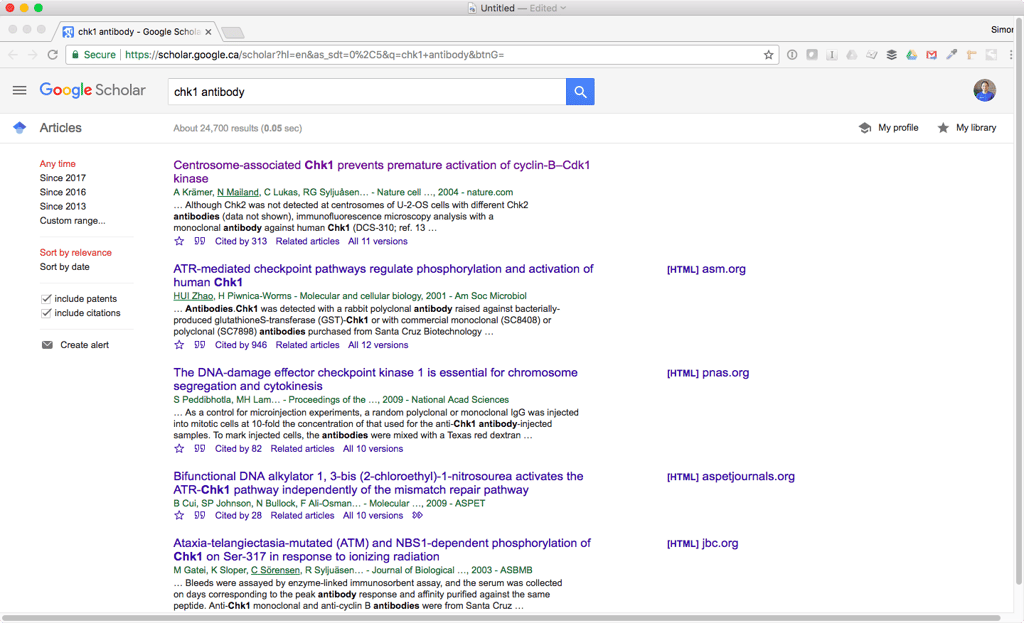1024x623 pixels.
Task: Save the Centrosome-associated Chk1 article with its star
Action: 179,241
